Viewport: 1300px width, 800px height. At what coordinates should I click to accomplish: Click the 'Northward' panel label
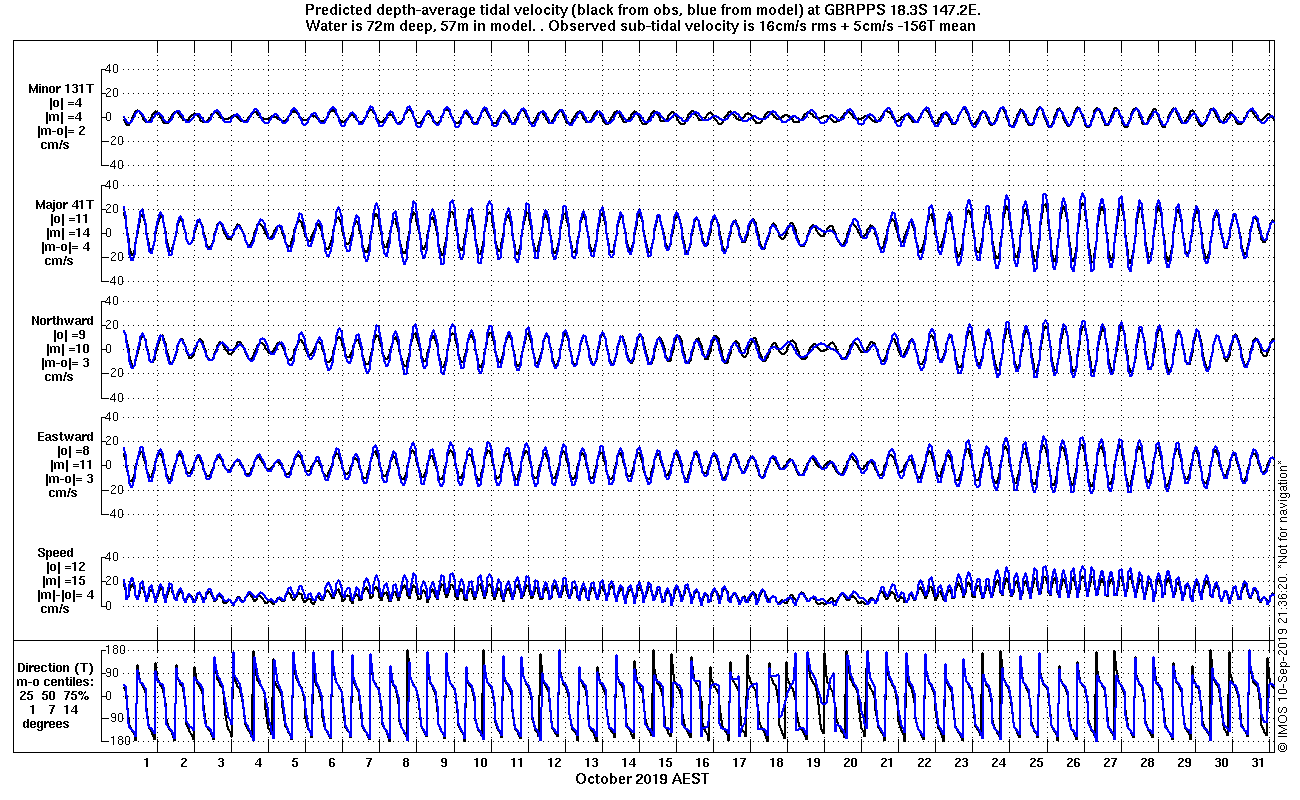click(x=62, y=321)
